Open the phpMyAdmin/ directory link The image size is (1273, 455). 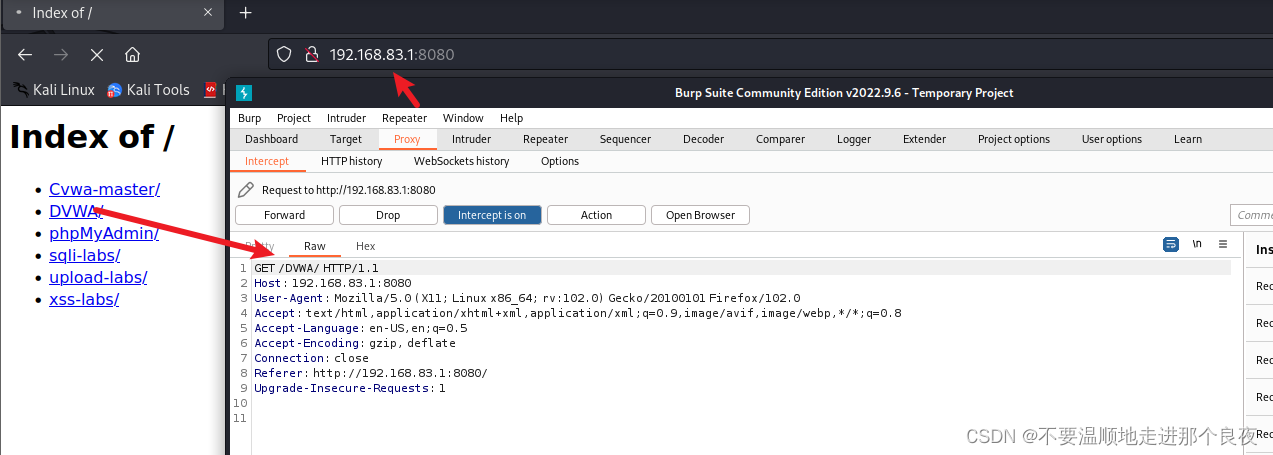coord(104,234)
